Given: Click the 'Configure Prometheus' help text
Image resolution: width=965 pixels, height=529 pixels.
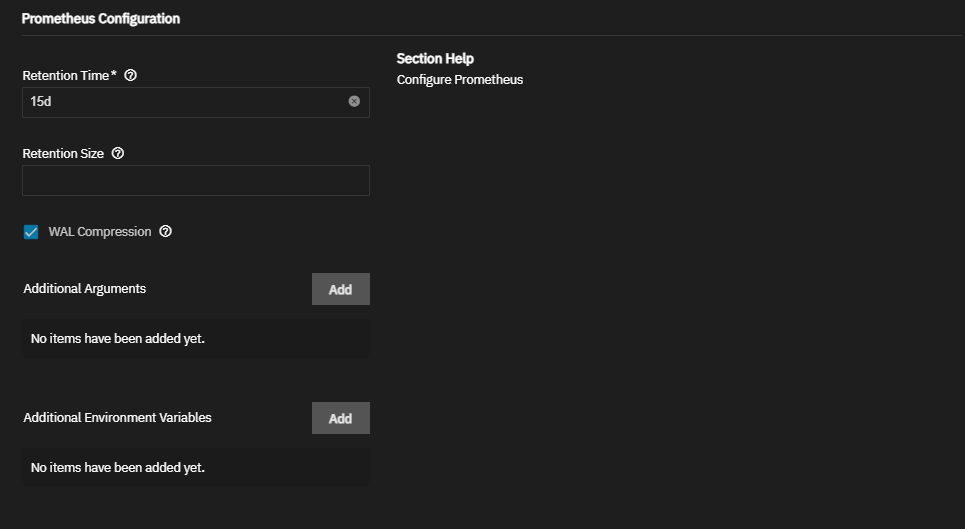Looking at the screenshot, I should [x=460, y=80].
